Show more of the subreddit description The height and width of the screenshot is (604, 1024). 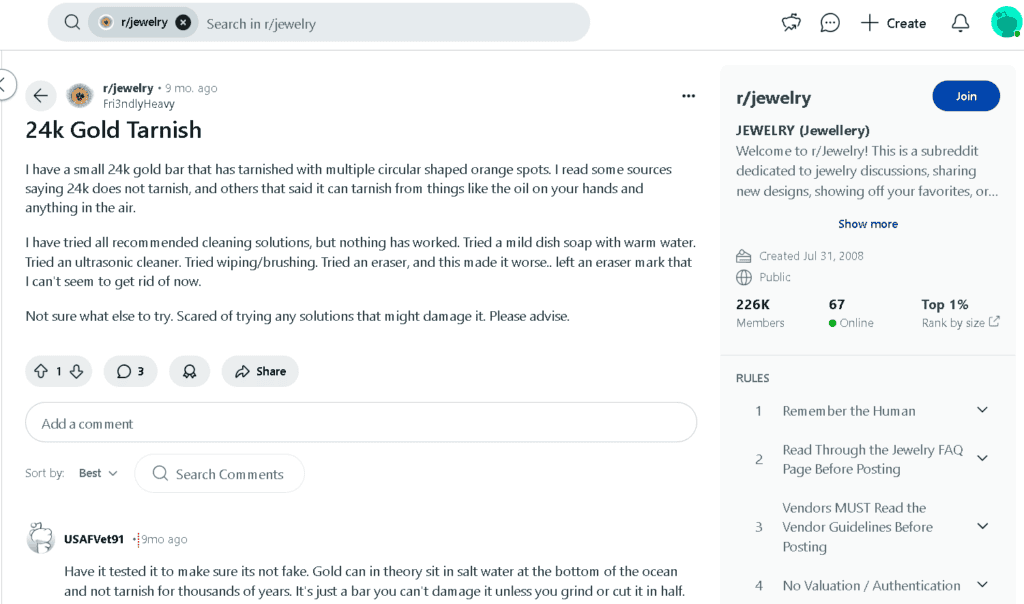coord(868,224)
